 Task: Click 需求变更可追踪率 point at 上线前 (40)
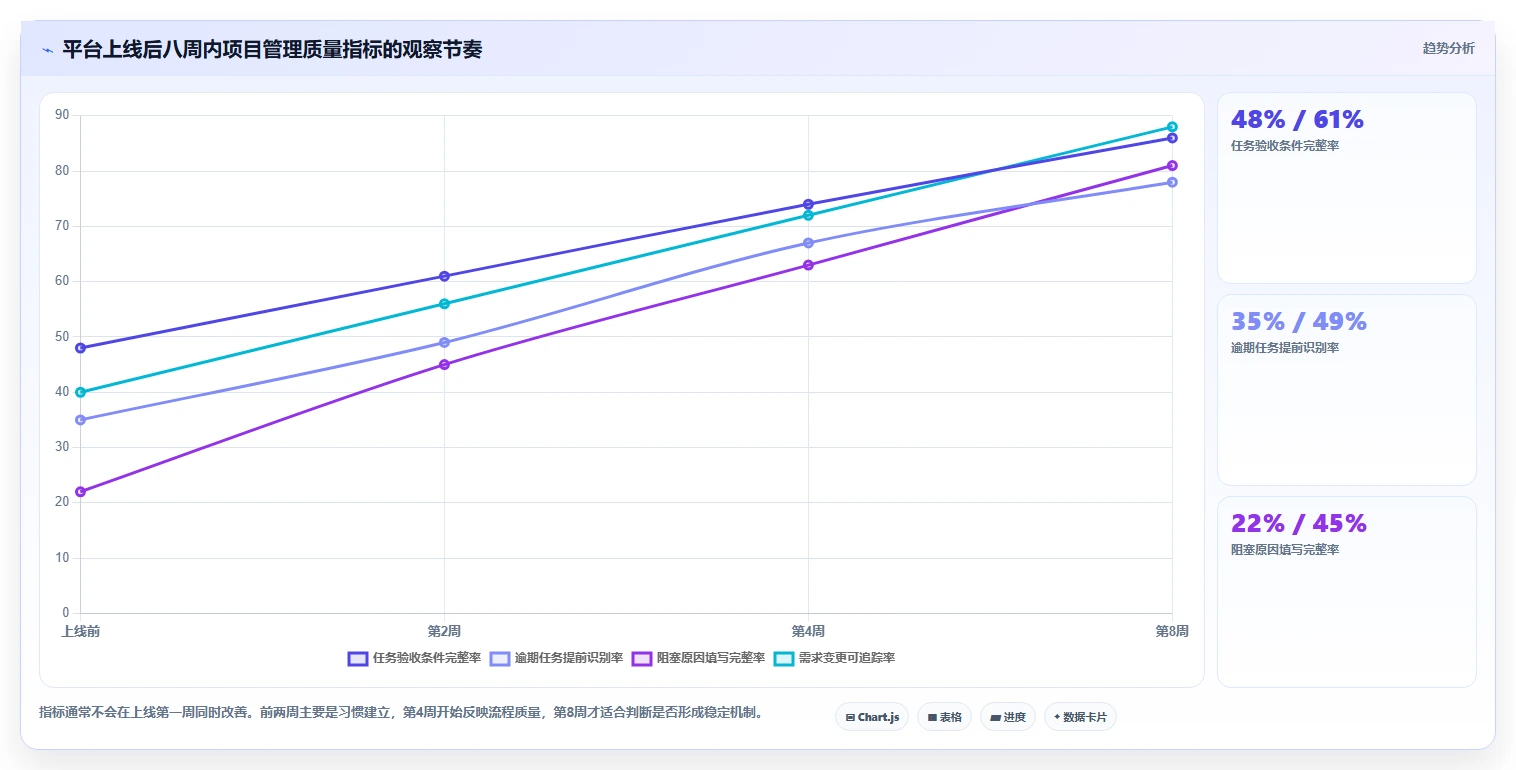[x=80, y=392]
